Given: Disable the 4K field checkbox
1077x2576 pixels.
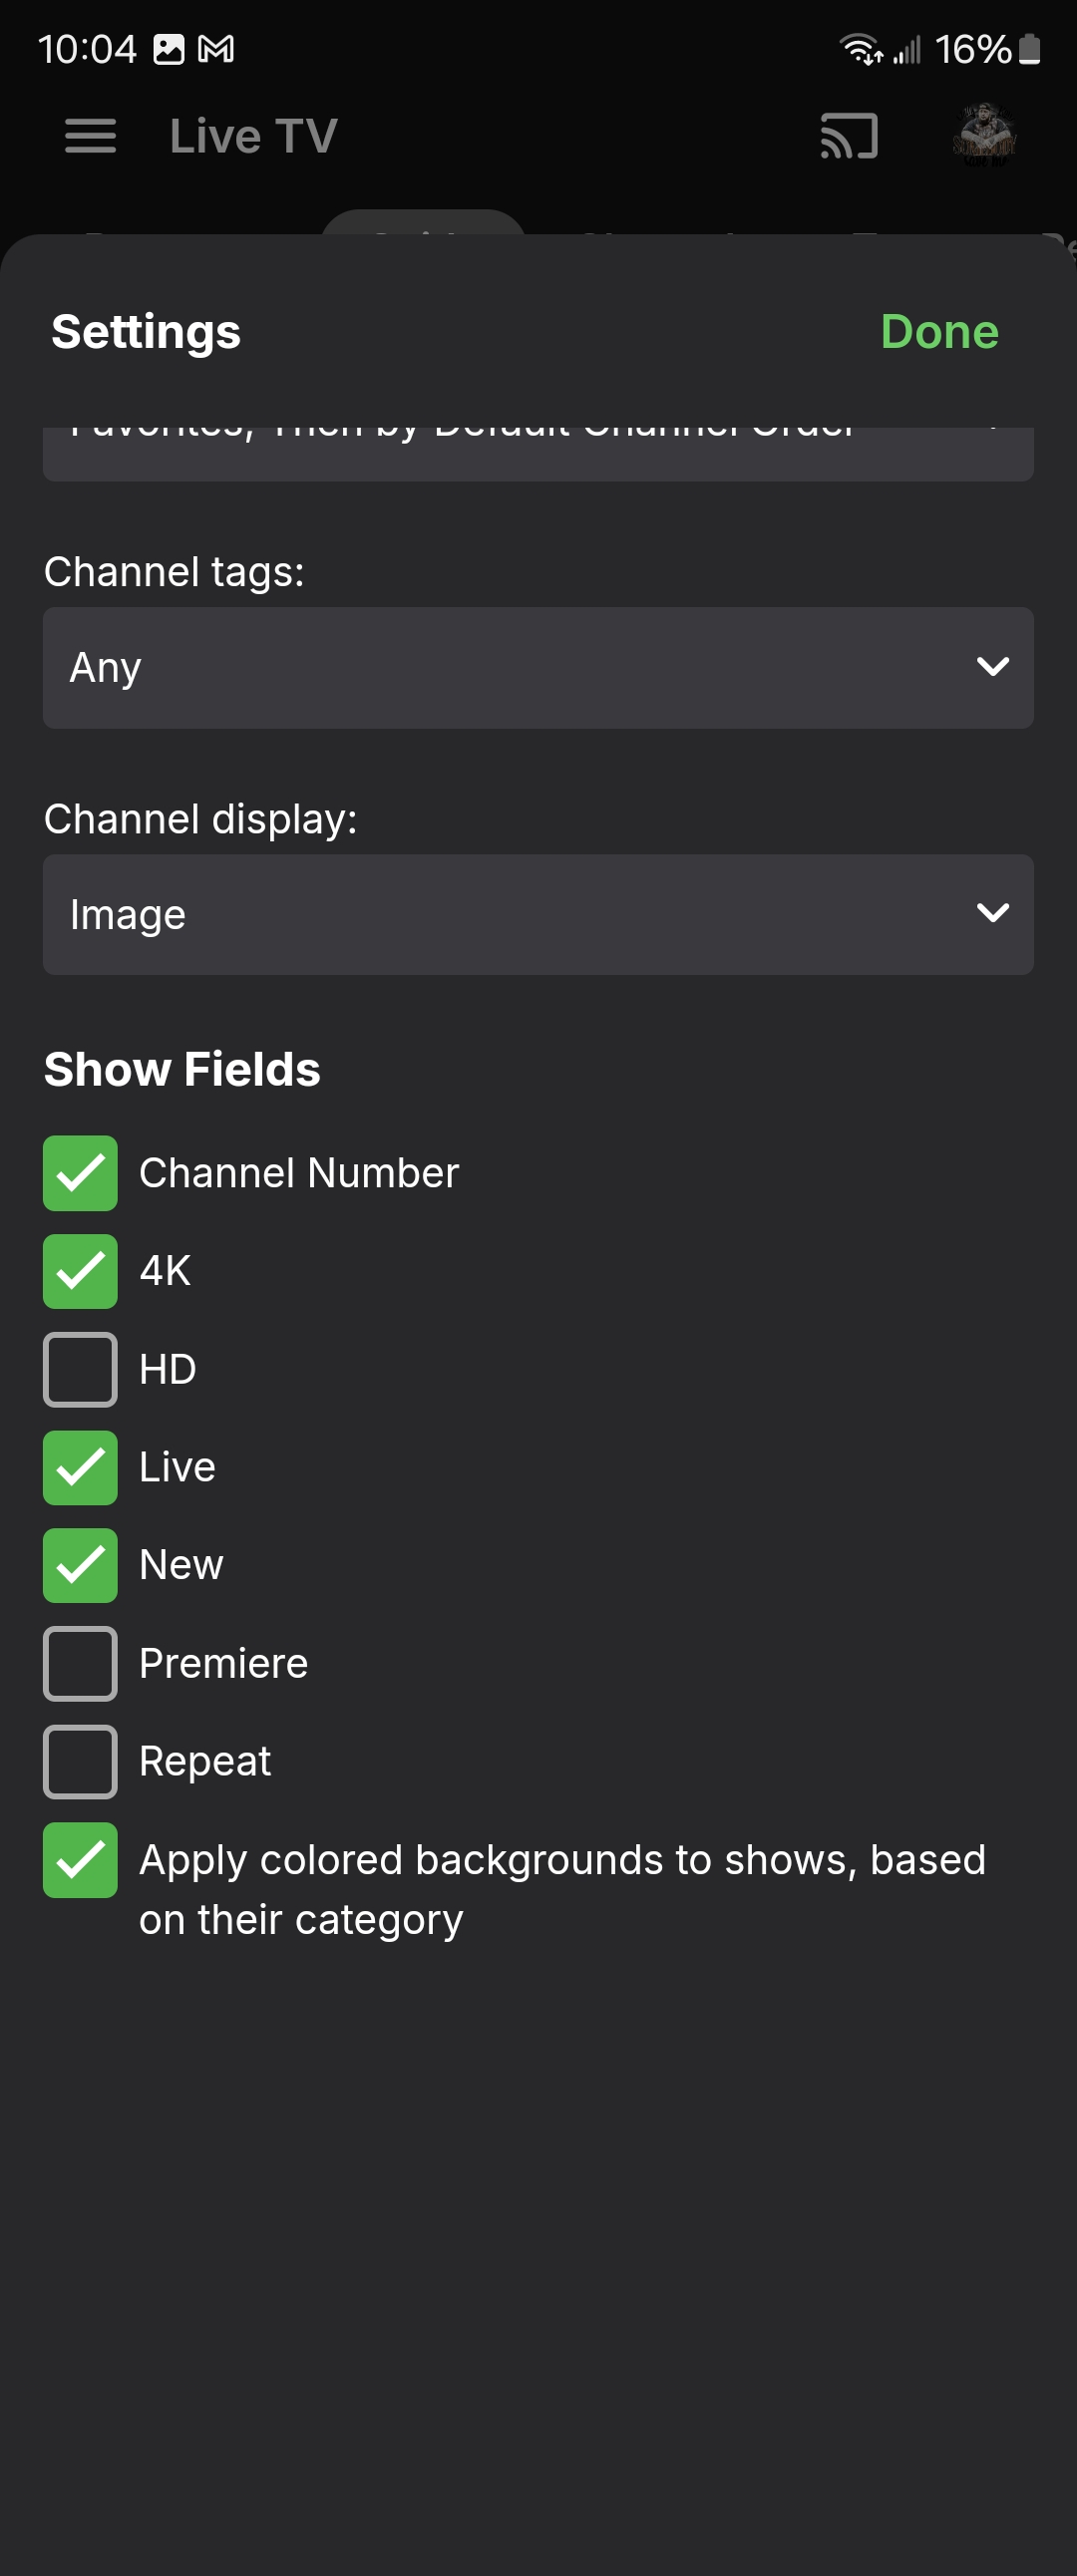Looking at the screenshot, I should click(x=80, y=1271).
